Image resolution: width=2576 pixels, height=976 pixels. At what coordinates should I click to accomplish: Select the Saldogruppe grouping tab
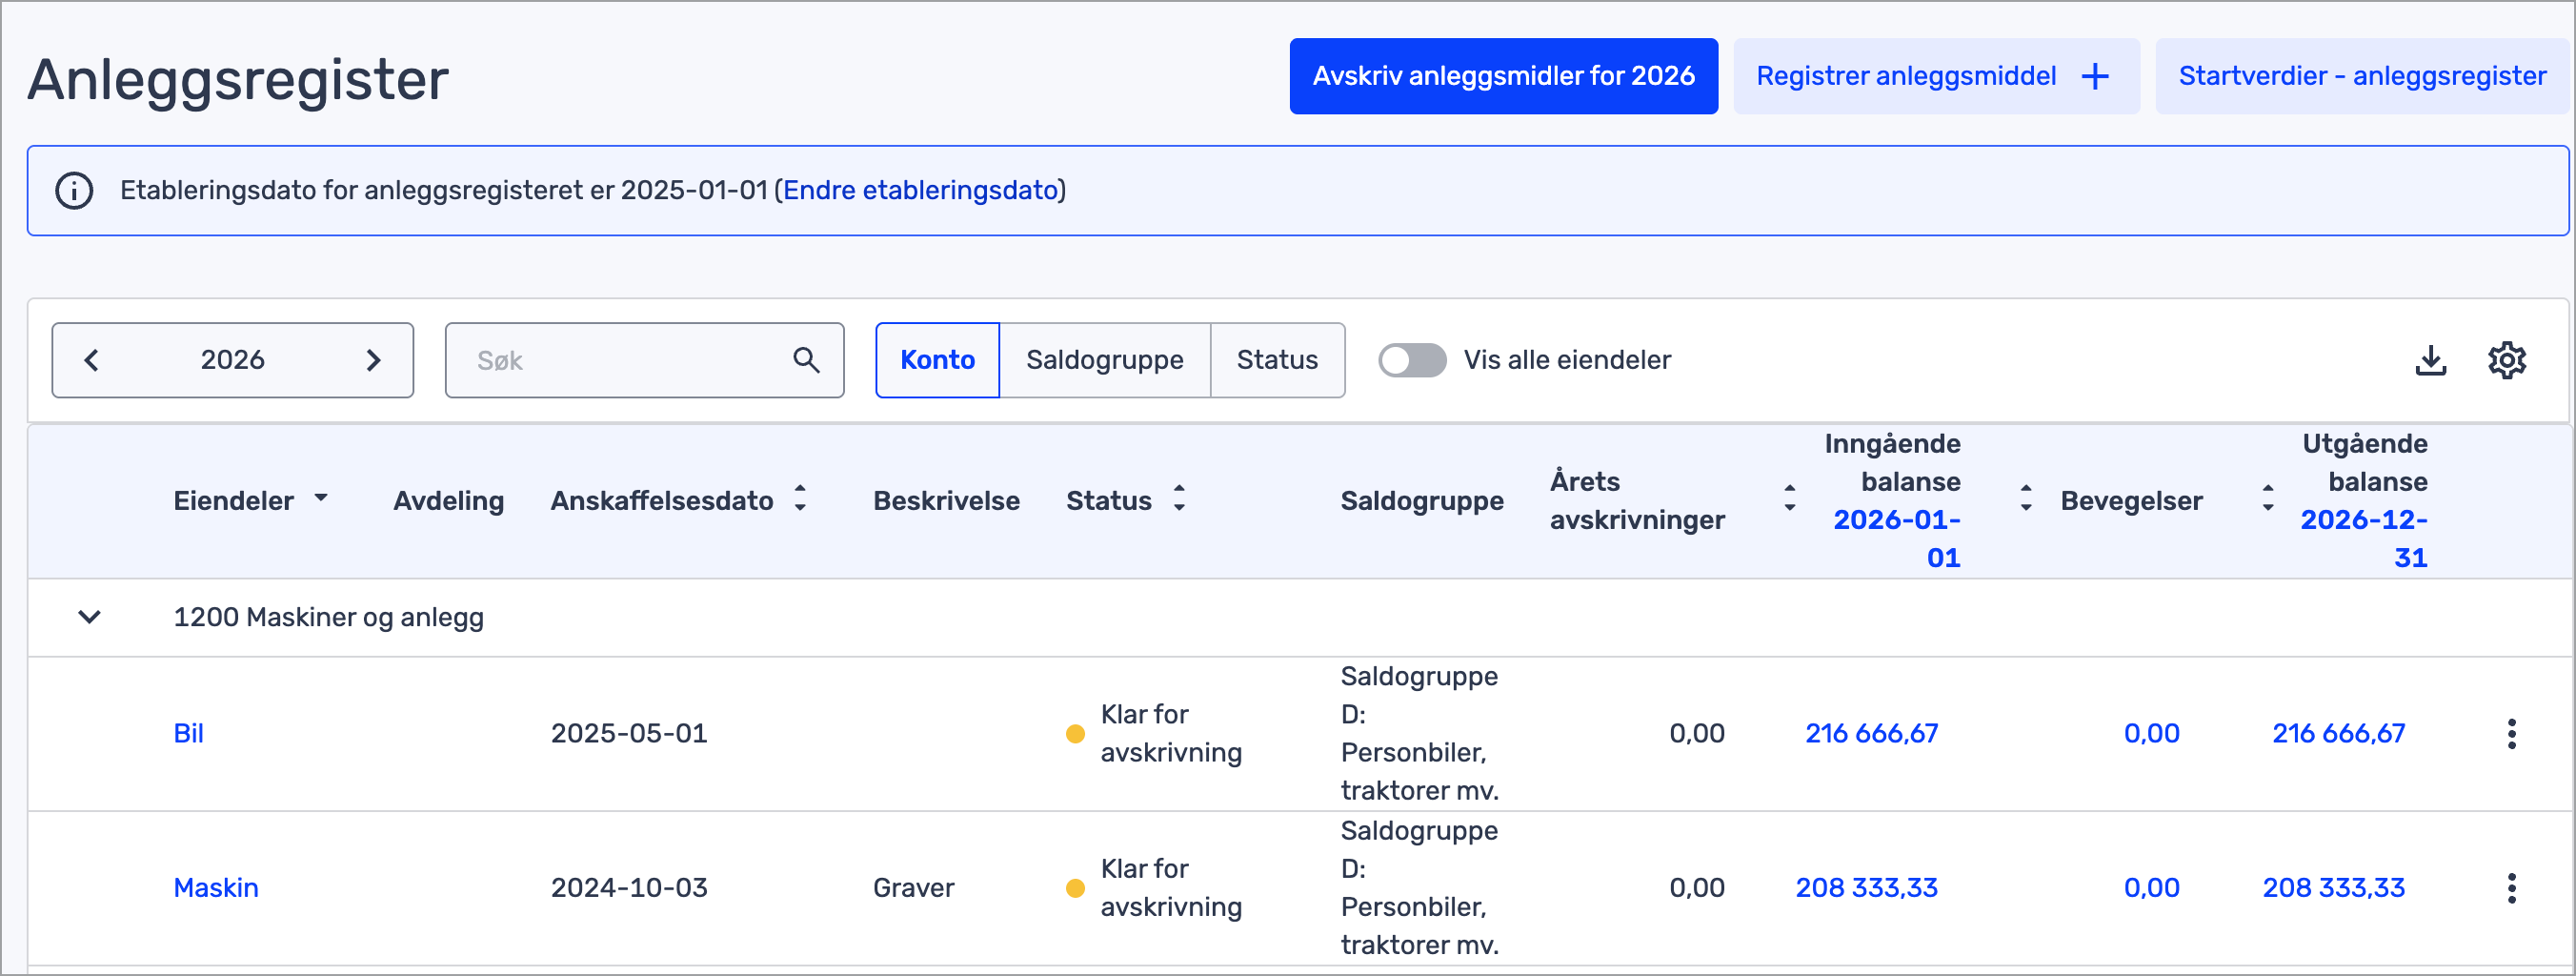point(1104,360)
